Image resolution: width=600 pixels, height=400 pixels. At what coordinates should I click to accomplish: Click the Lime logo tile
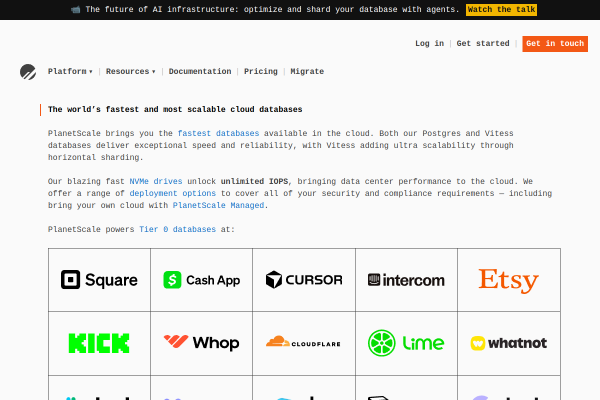pos(406,343)
